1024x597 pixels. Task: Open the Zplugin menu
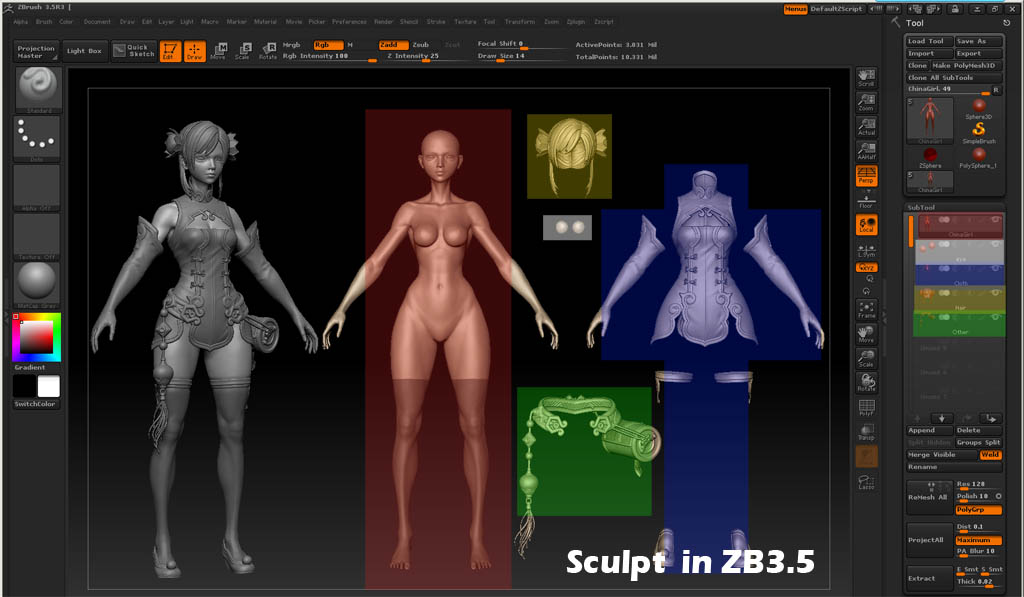click(x=576, y=22)
